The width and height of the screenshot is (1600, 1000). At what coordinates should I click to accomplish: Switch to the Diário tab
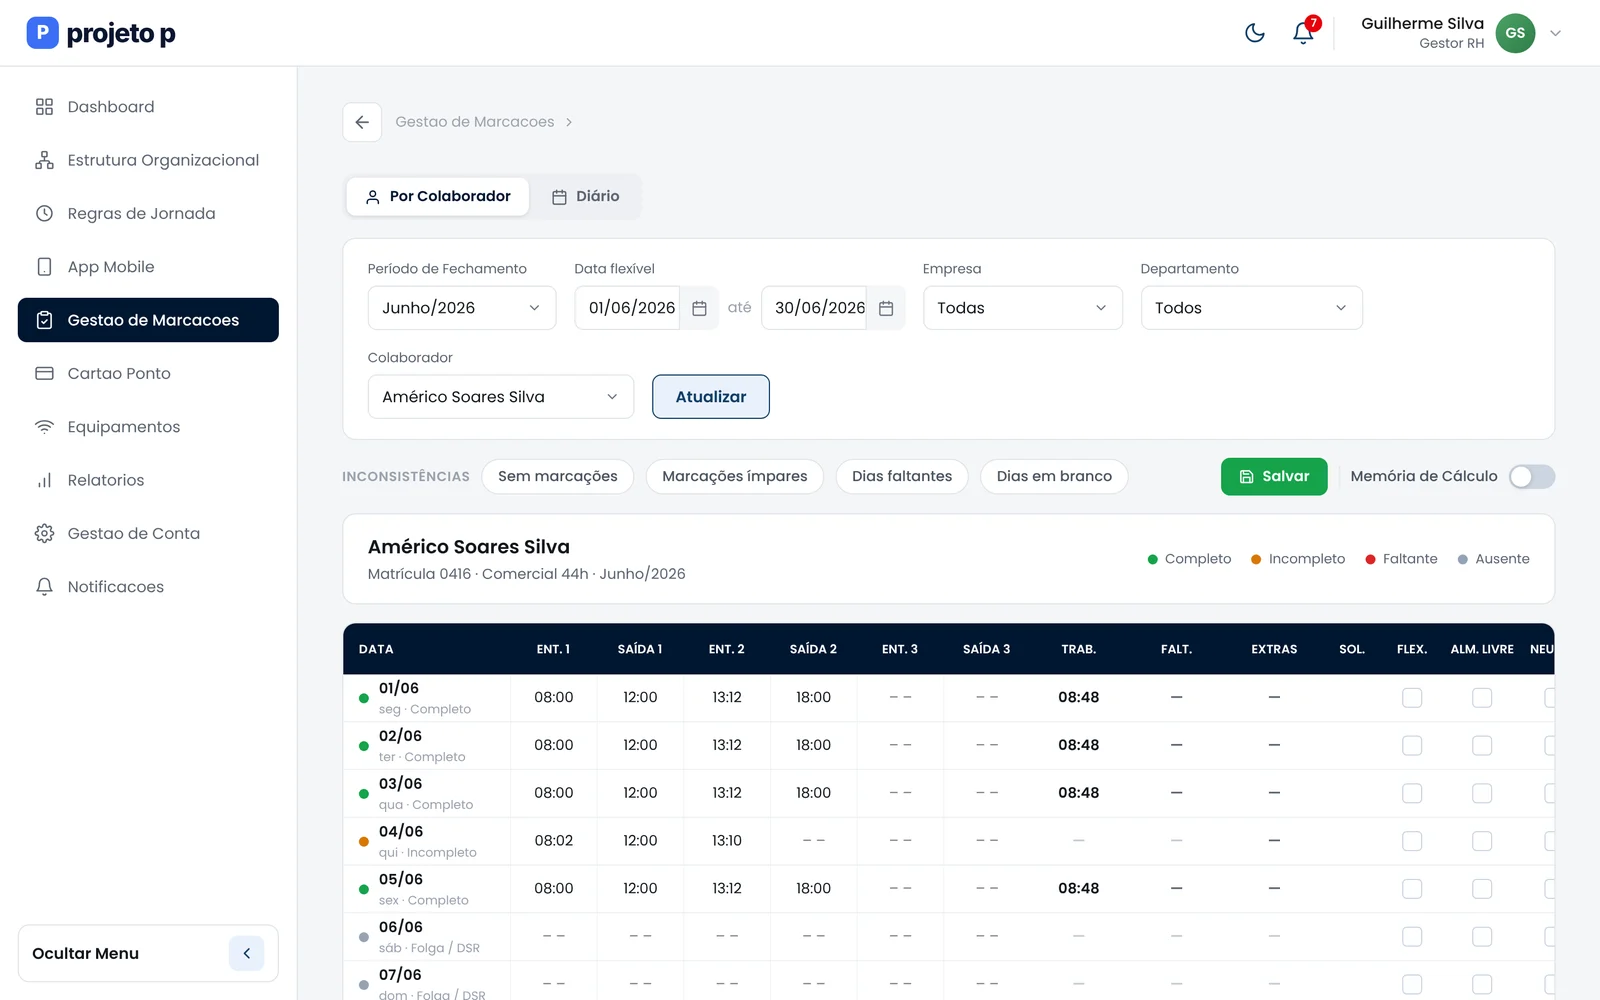click(586, 196)
